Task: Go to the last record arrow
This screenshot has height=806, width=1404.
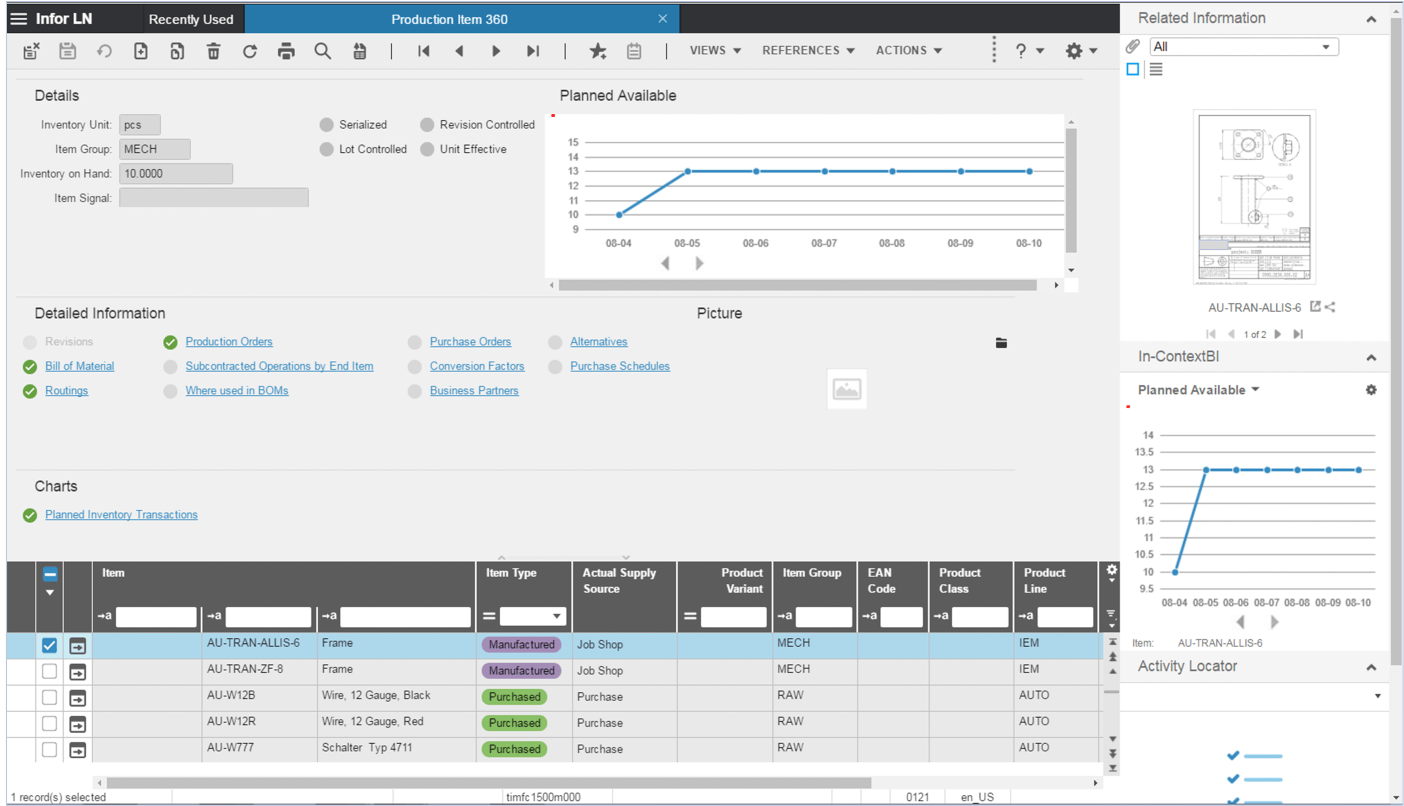Action: click(533, 51)
